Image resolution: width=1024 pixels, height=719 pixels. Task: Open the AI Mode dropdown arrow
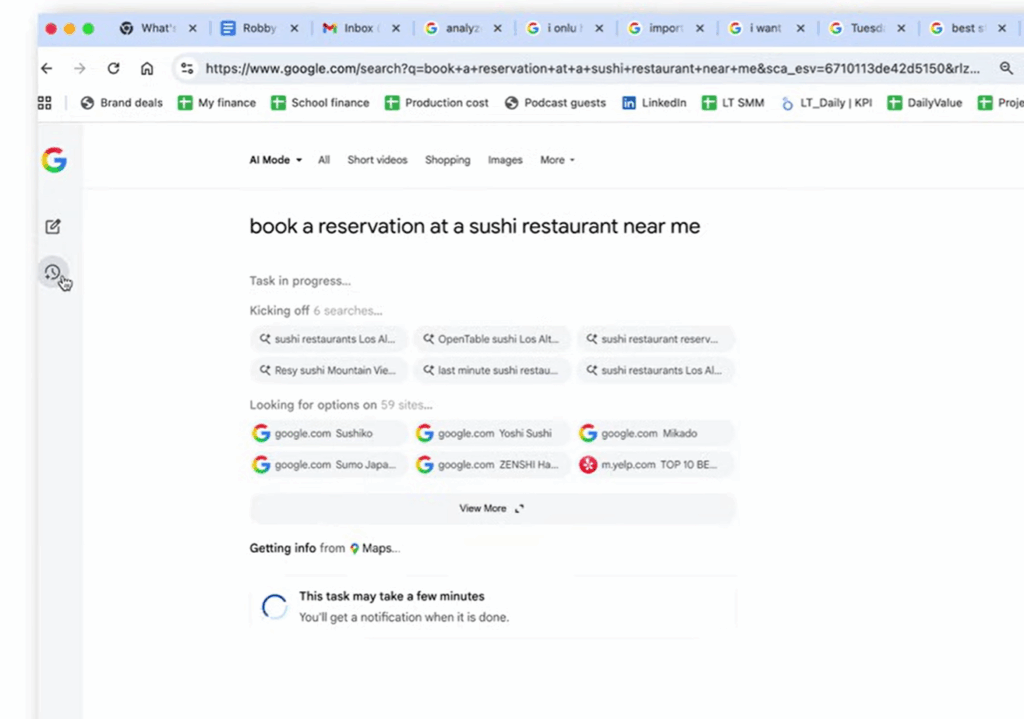click(x=297, y=159)
